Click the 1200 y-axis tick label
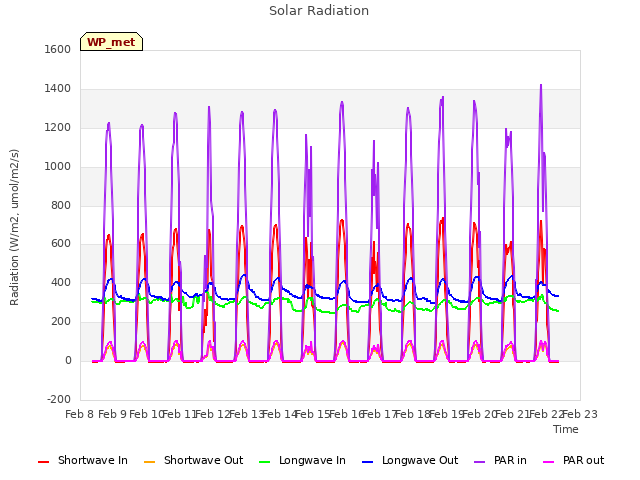This screenshot has height=480, width=640. (x=58, y=127)
